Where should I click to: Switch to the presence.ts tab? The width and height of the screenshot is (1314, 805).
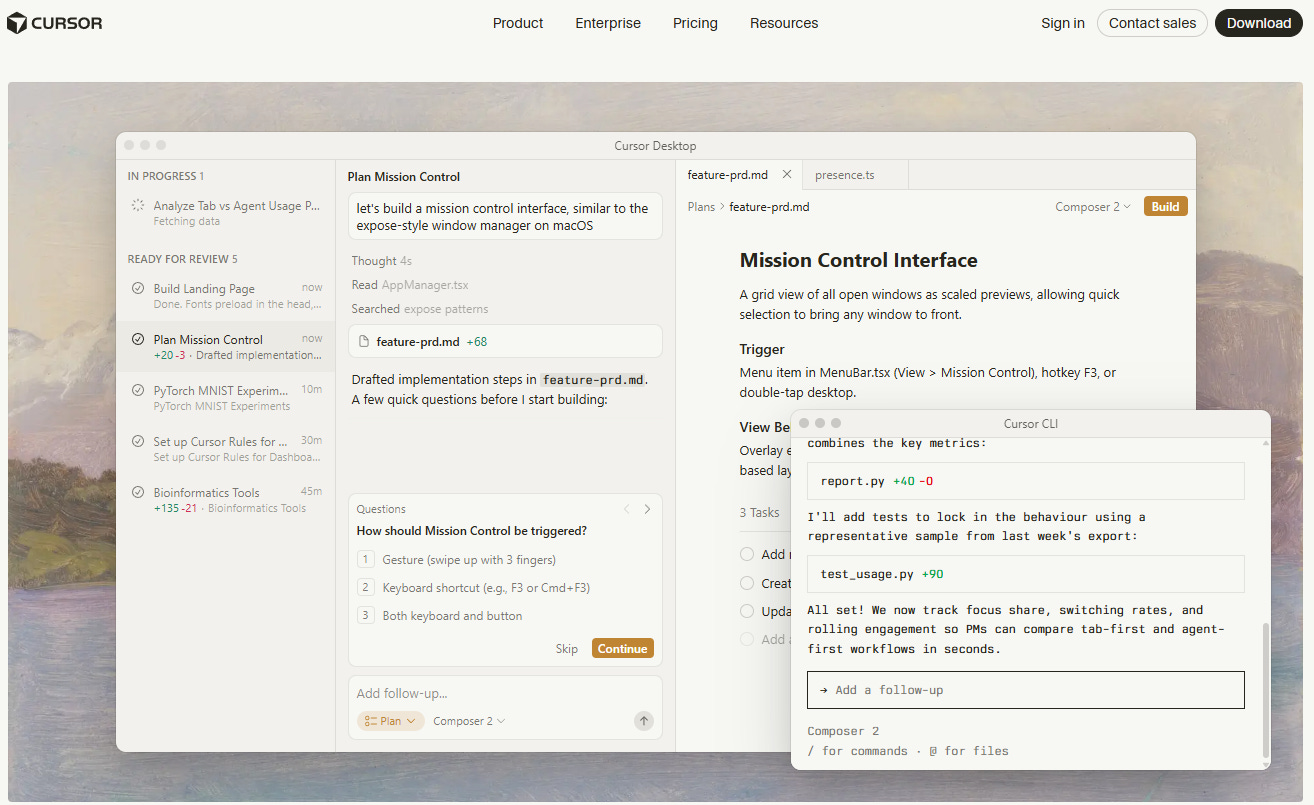point(845,175)
